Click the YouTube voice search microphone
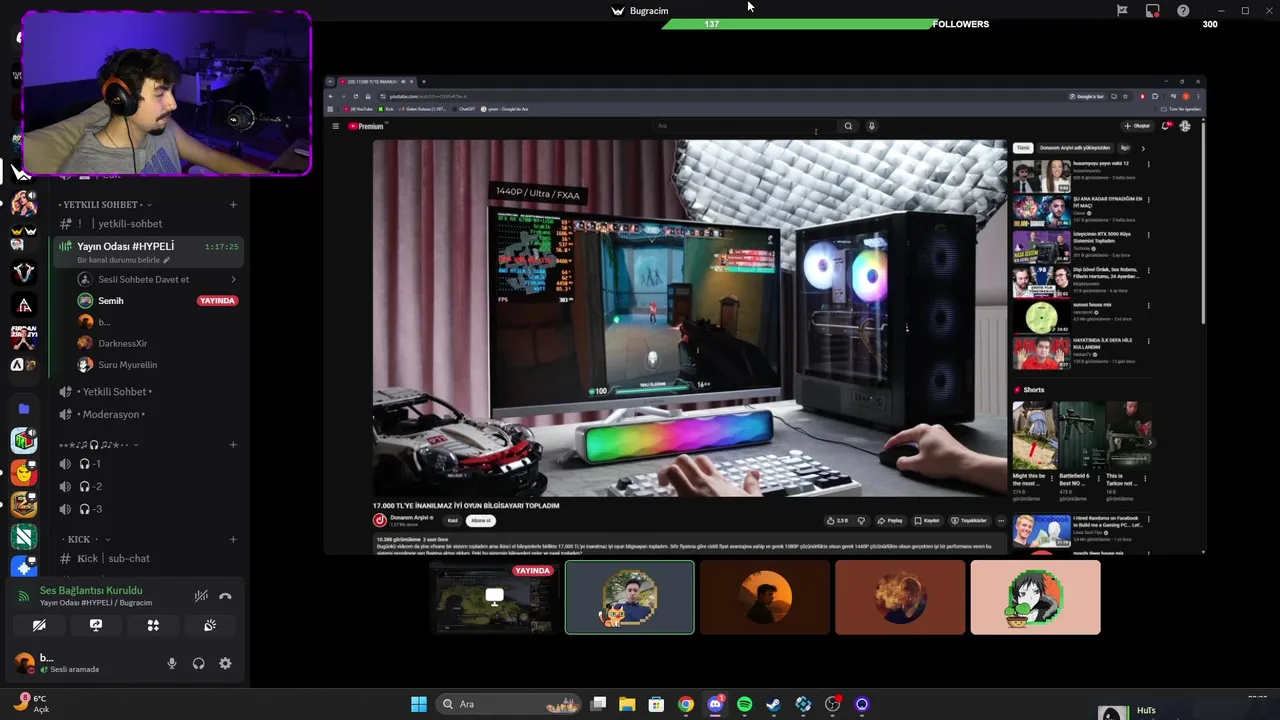This screenshot has width=1280, height=720. [871, 126]
